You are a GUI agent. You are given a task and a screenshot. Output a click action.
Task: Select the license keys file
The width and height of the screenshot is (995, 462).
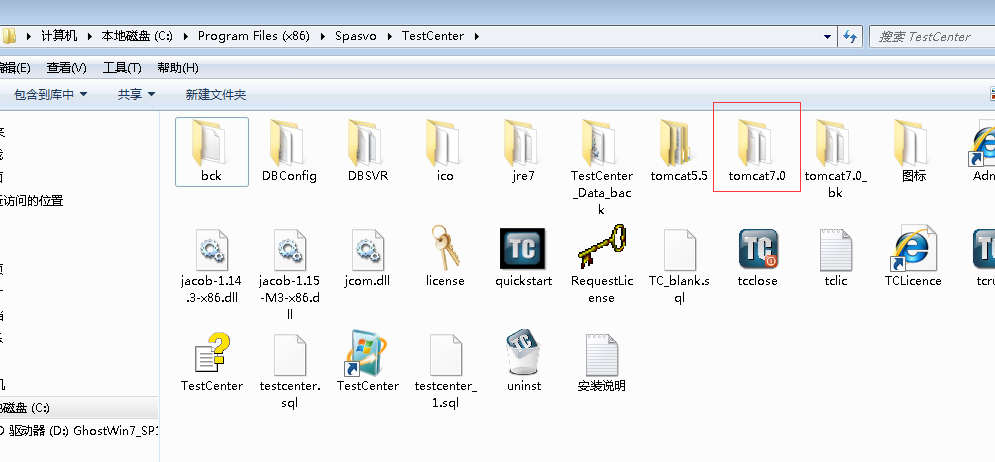445,250
